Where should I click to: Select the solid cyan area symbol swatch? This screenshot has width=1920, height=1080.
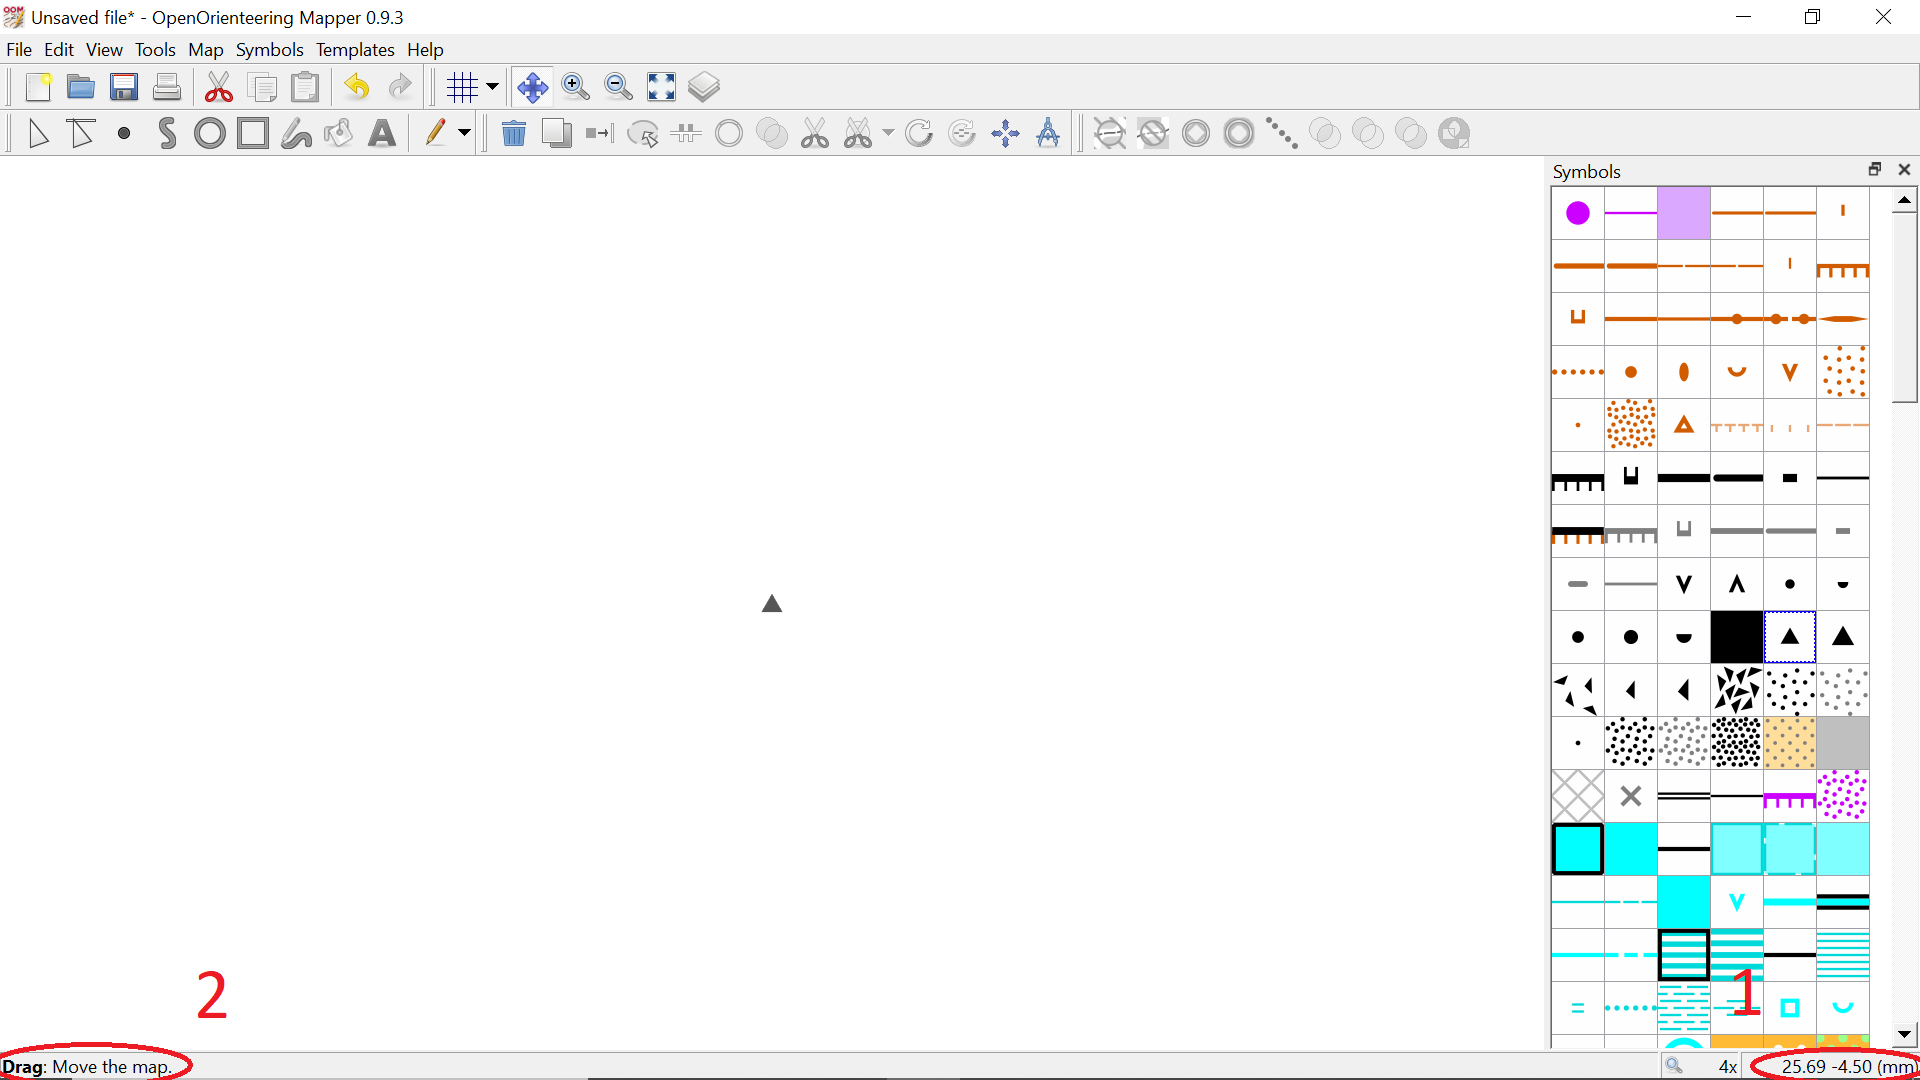point(1631,850)
